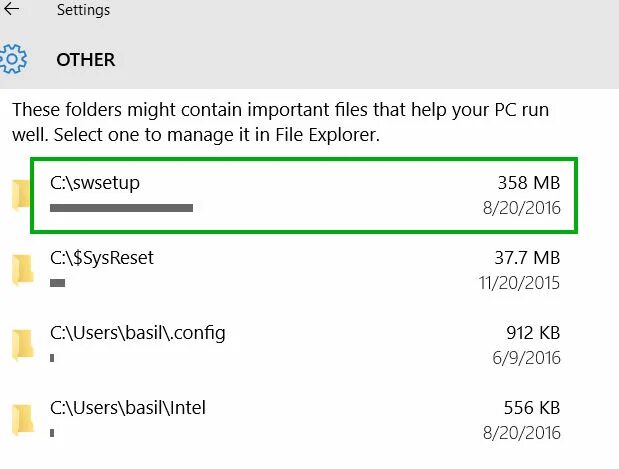Viewport: 619px width, 469px height.
Task: Click the $SysReset storage usage bar
Action: [x=57, y=283]
